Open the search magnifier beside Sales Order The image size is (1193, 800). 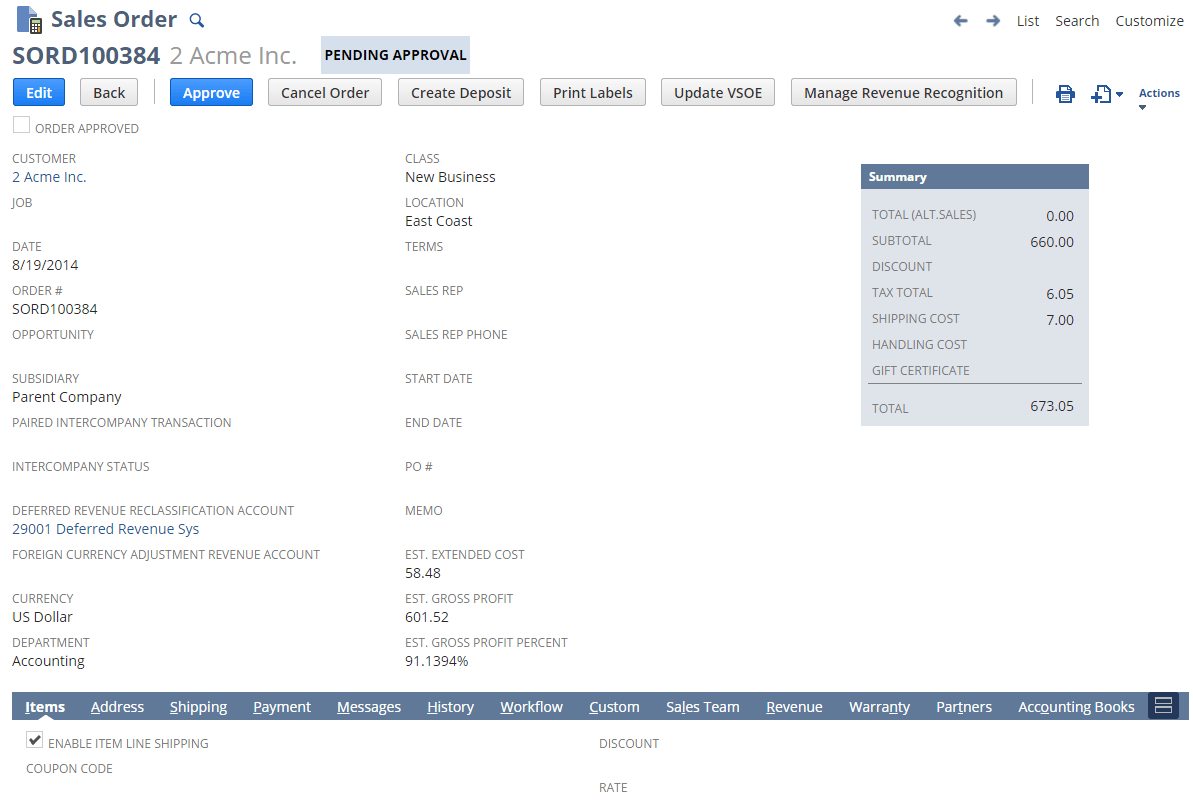click(x=196, y=21)
